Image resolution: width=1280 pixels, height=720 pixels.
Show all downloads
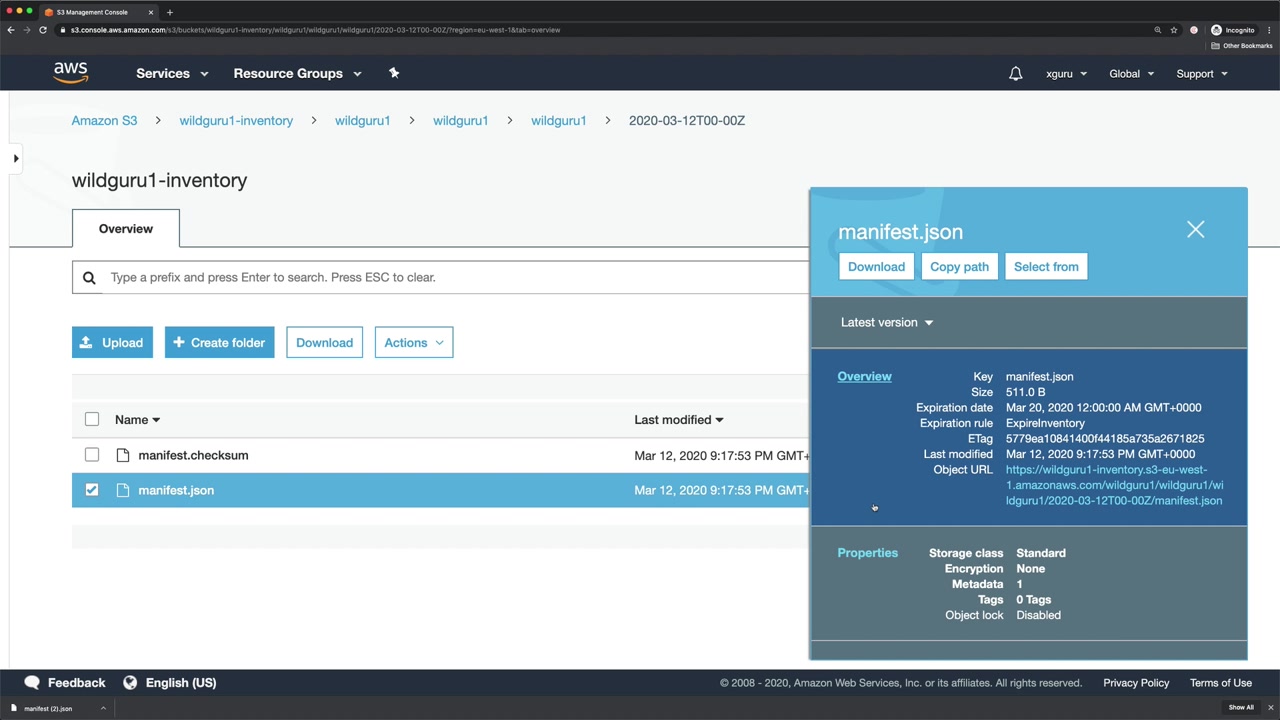click(1241, 708)
